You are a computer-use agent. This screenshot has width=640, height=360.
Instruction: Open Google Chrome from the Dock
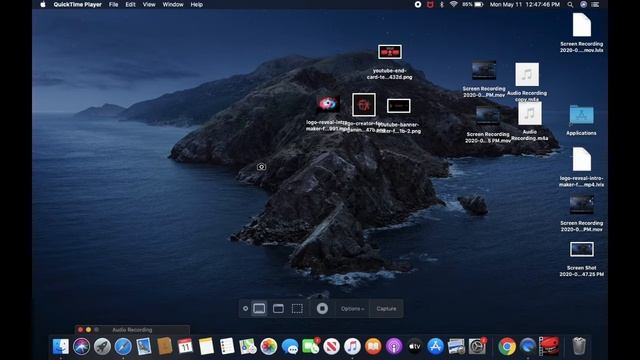coord(507,347)
